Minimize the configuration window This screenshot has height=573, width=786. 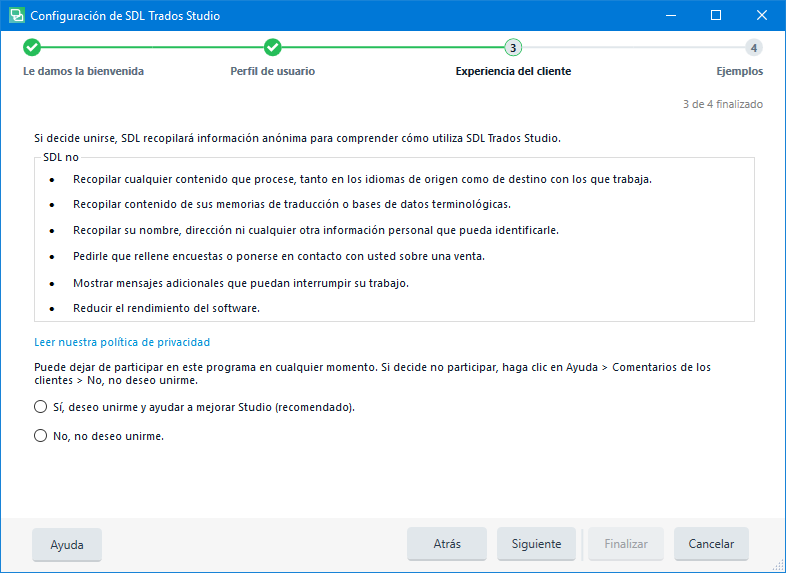[671, 16]
